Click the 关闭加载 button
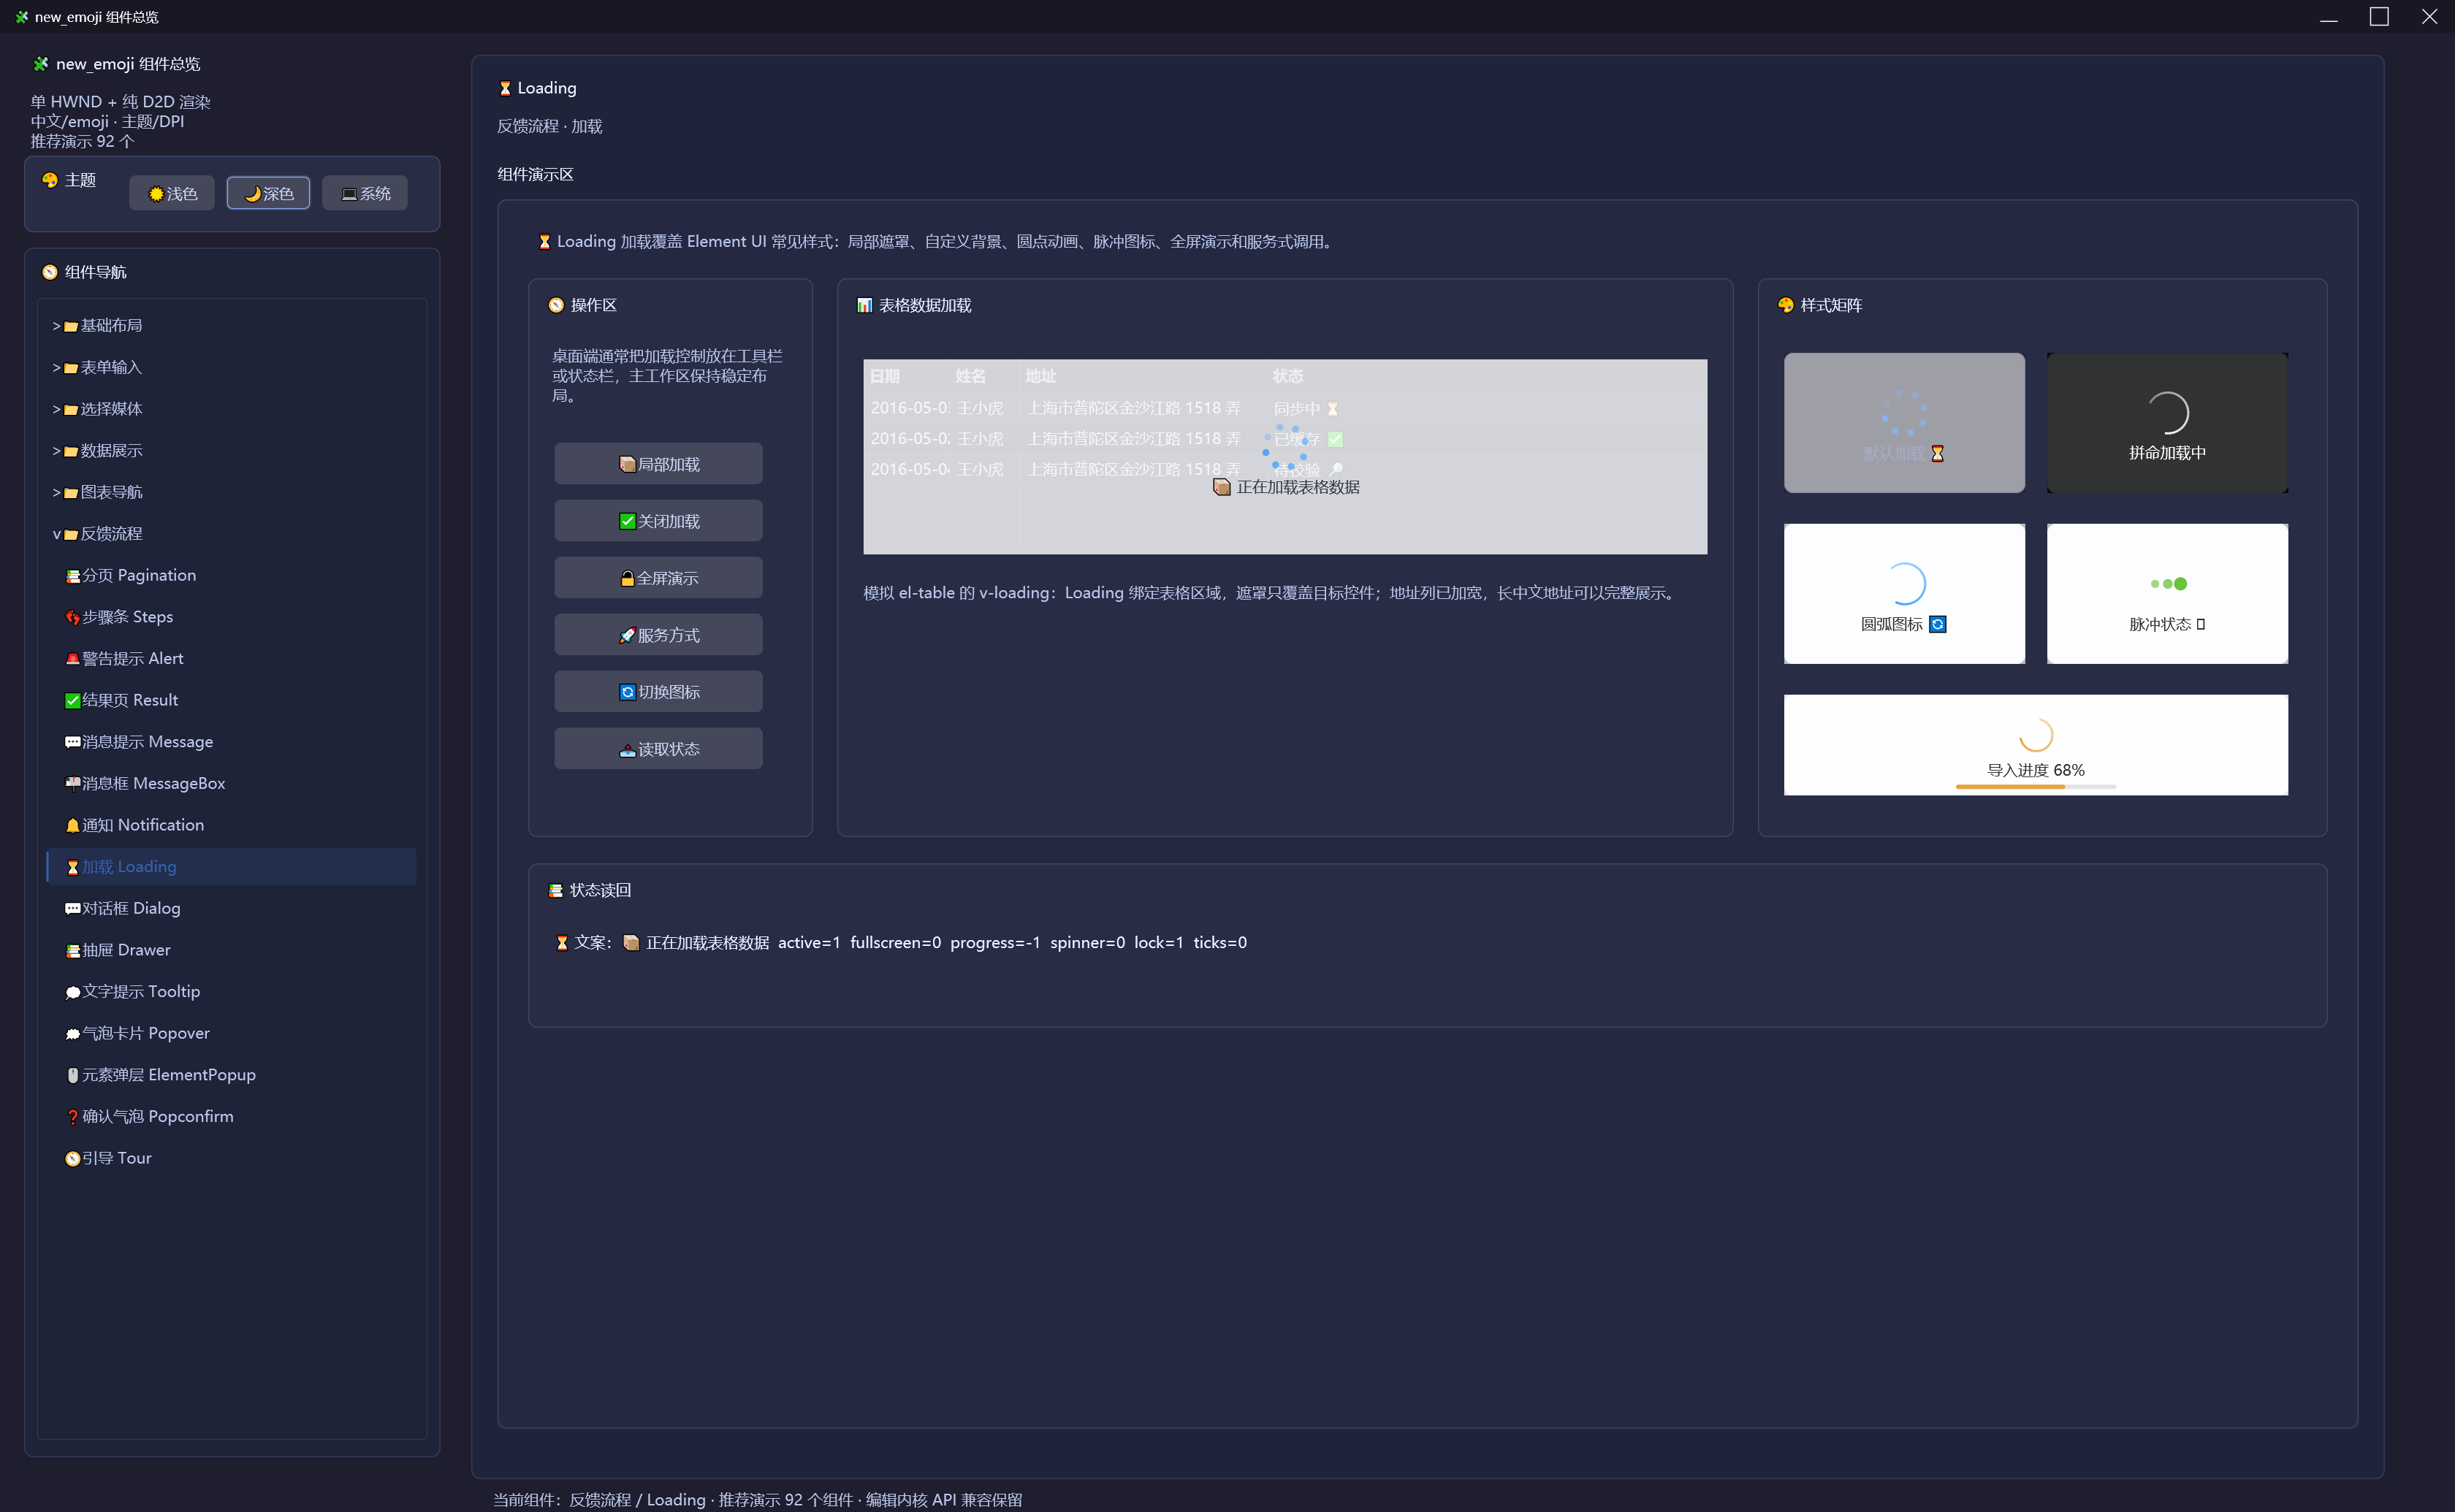 [659, 521]
